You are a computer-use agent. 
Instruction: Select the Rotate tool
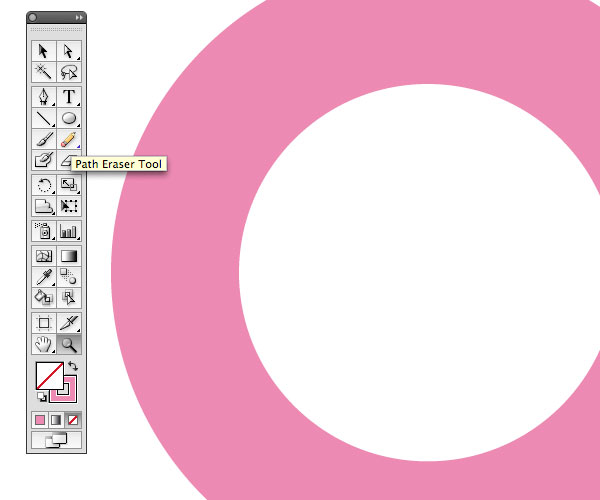[44, 185]
